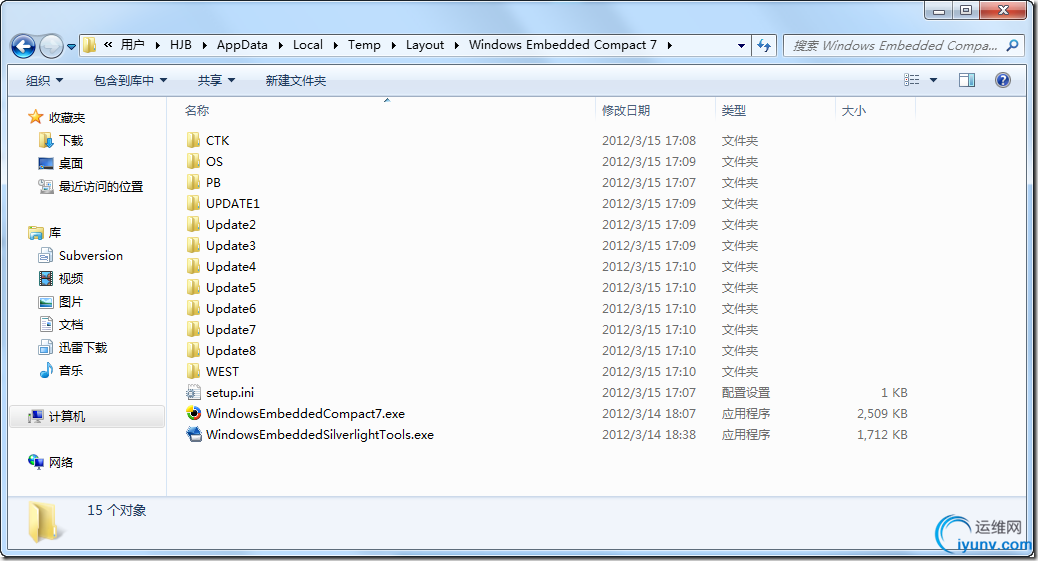The height and width of the screenshot is (561, 1038).
Task: Refresh the folder view
Action: [764, 45]
